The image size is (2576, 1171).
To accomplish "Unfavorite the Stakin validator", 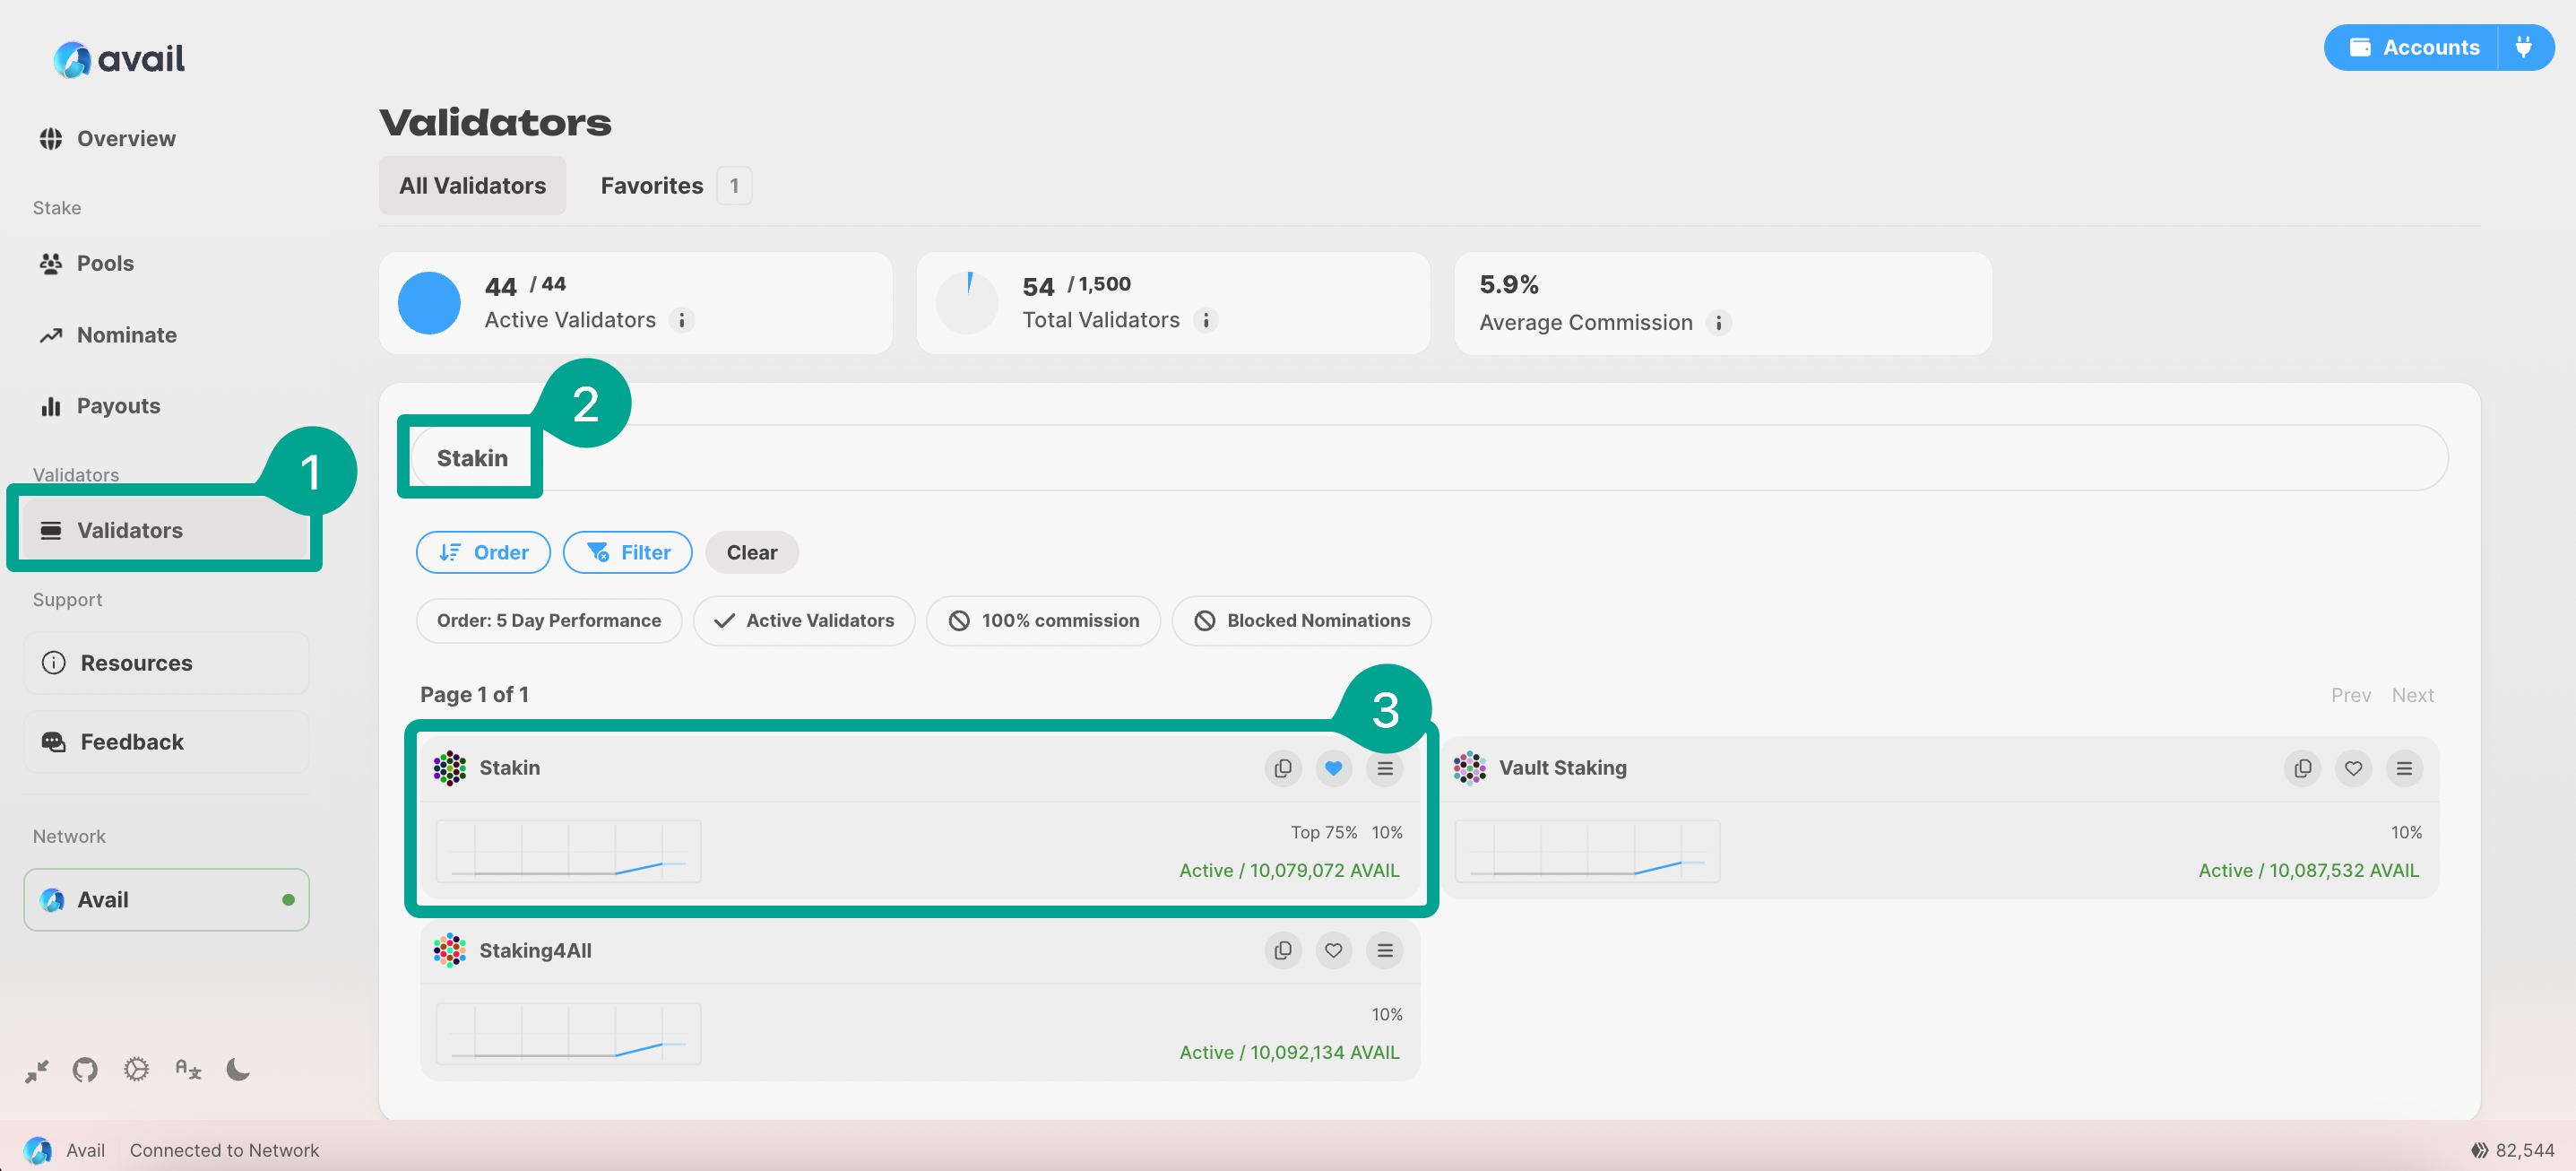I will tap(1334, 769).
